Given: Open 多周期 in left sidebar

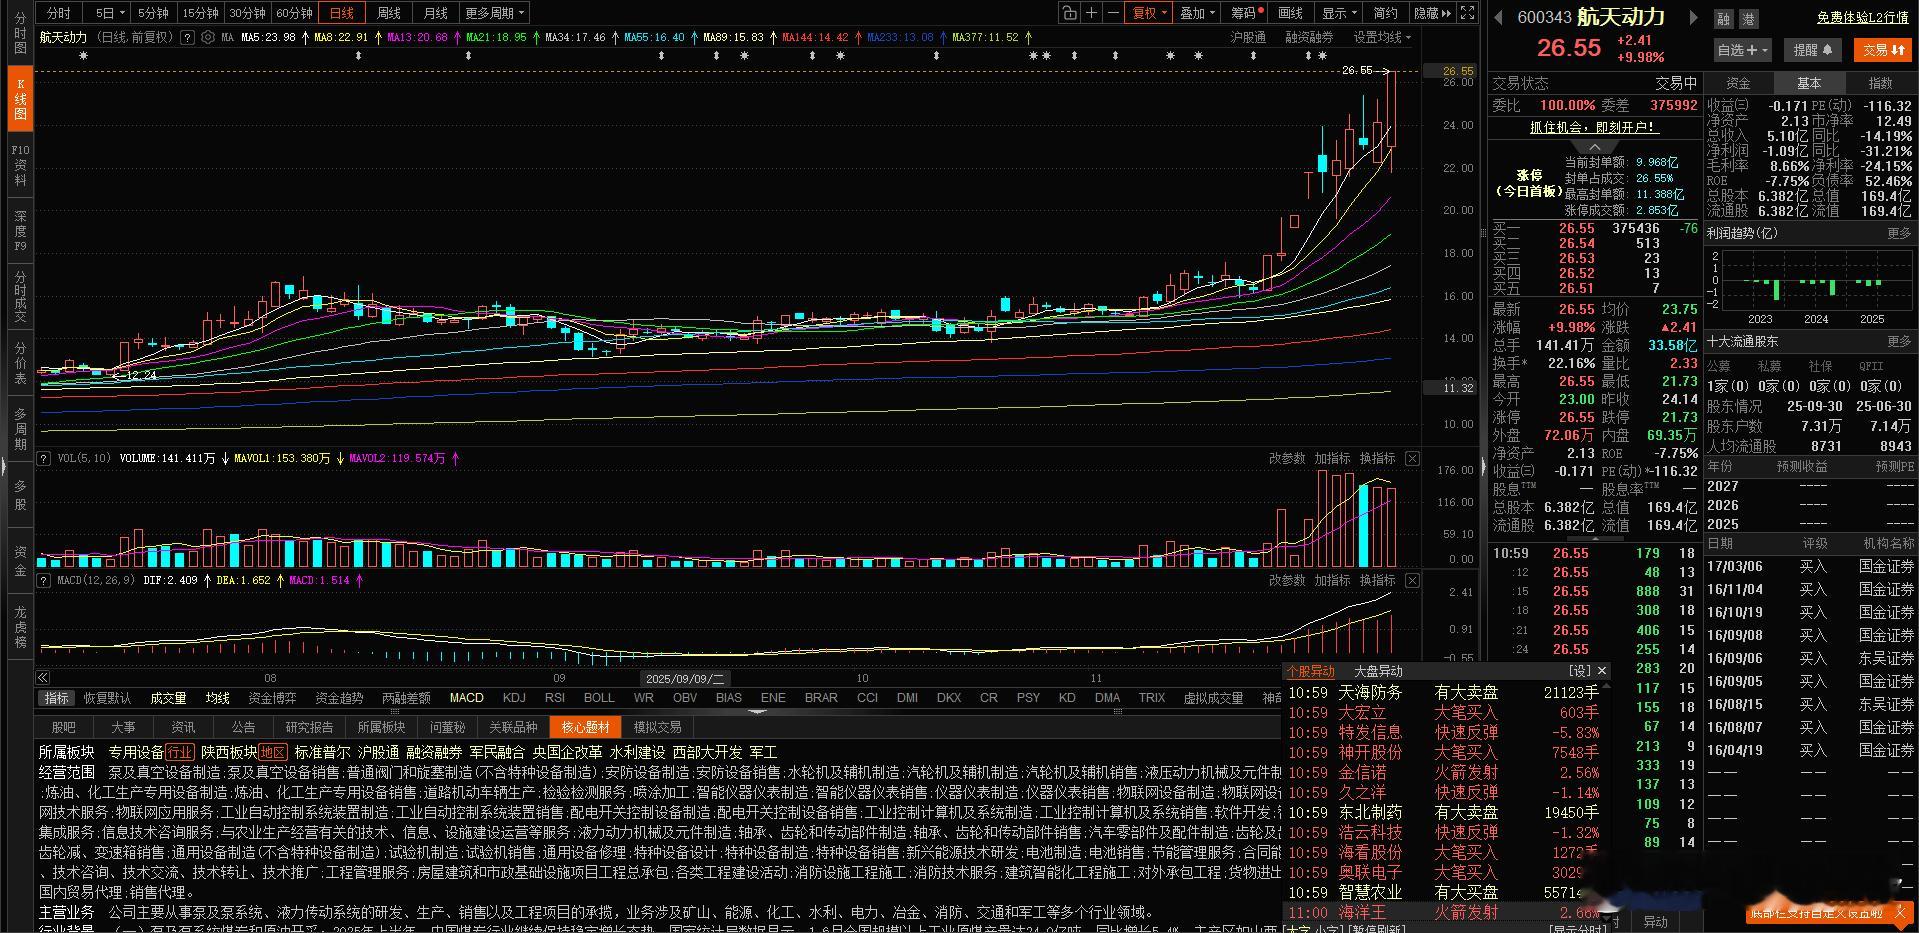Looking at the screenshot, I should point(20,428).
